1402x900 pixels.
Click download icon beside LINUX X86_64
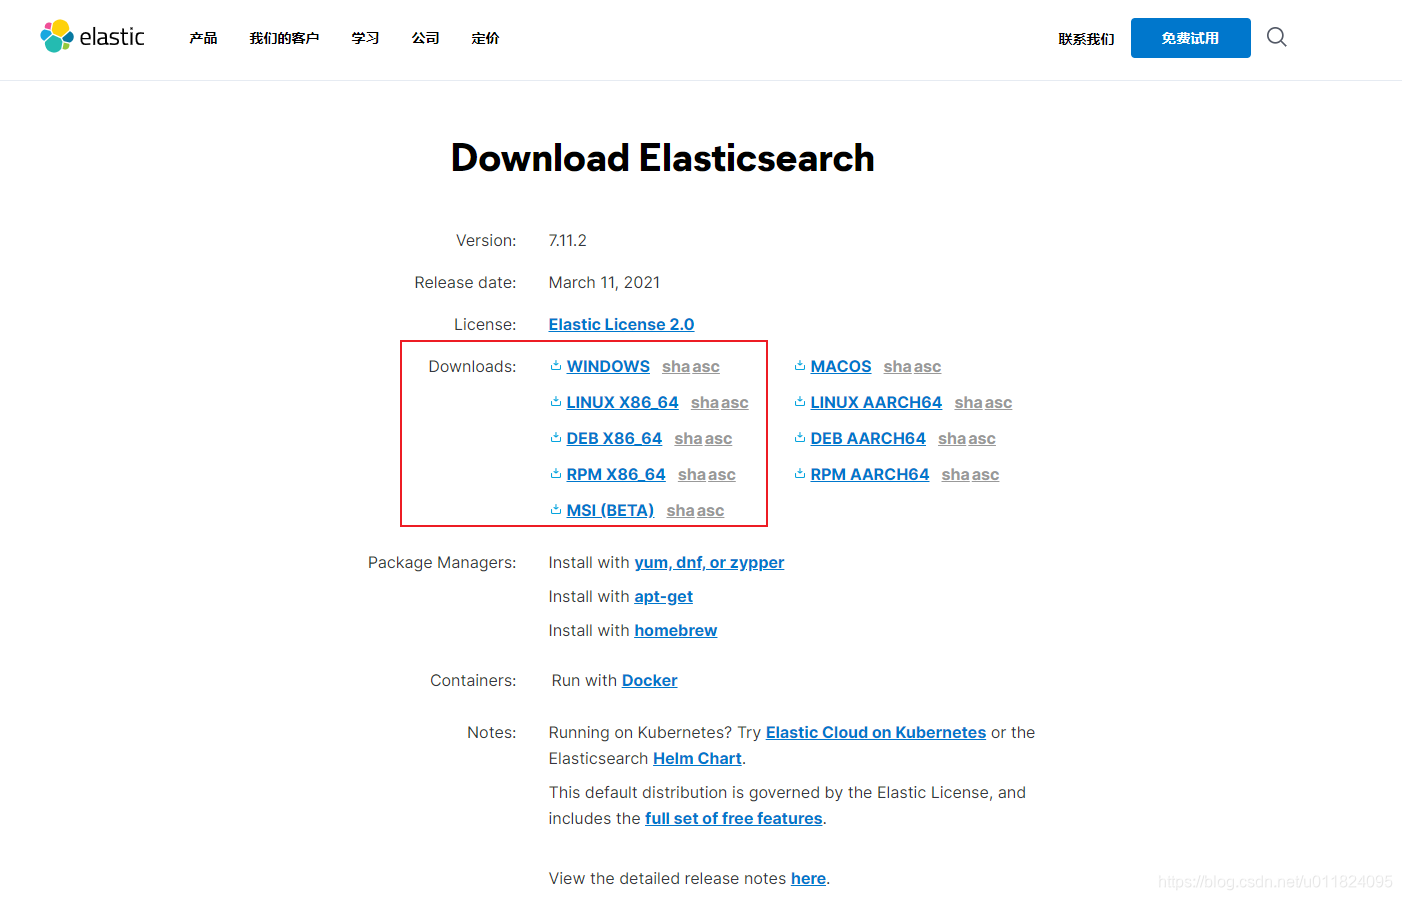[556, 402]
